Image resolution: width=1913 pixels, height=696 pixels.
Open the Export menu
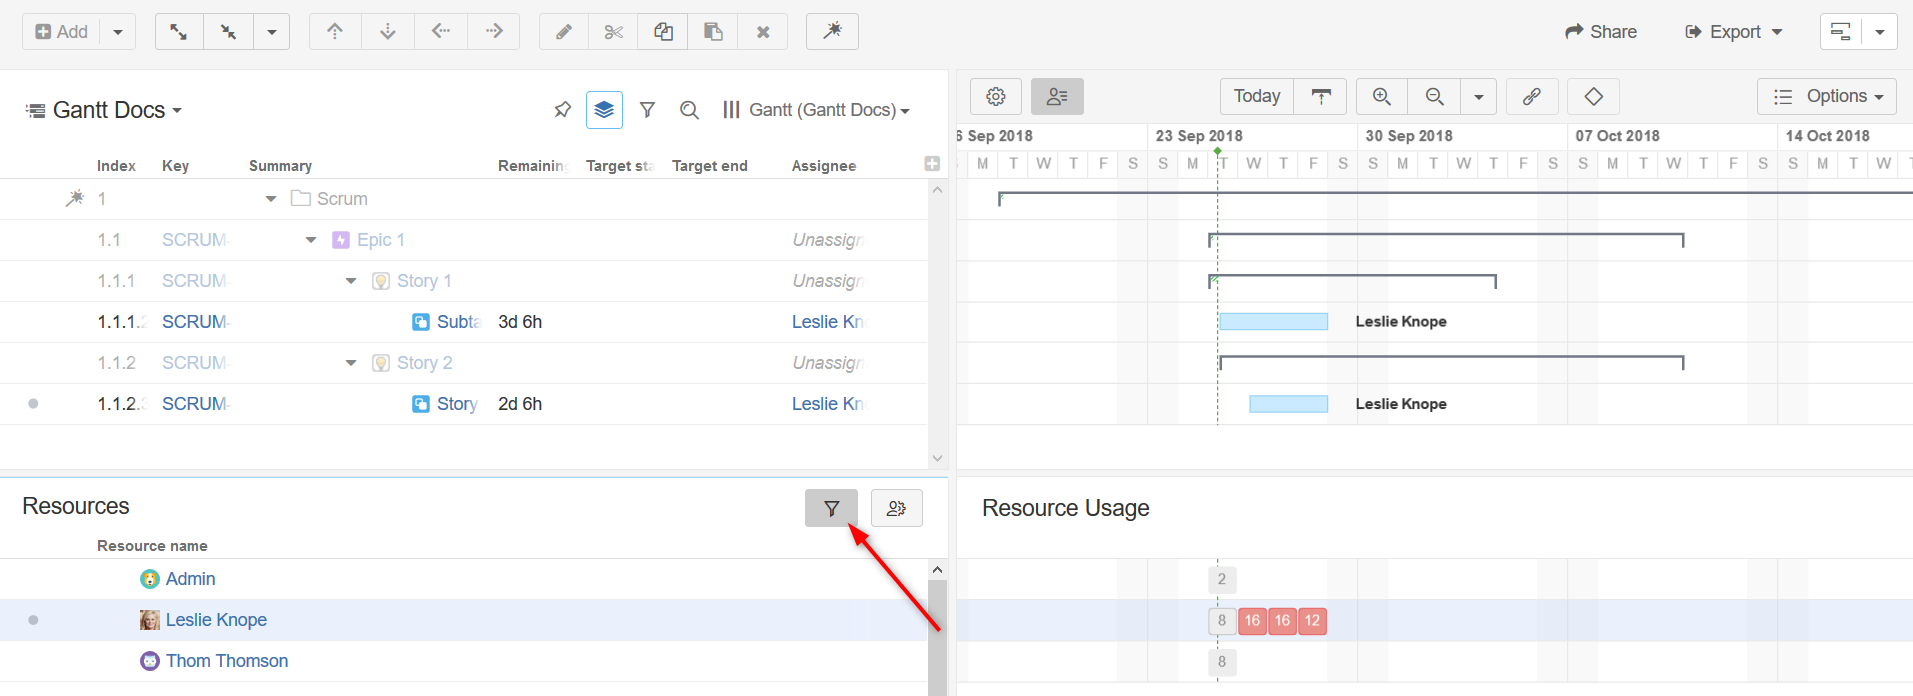point(1733,32)
